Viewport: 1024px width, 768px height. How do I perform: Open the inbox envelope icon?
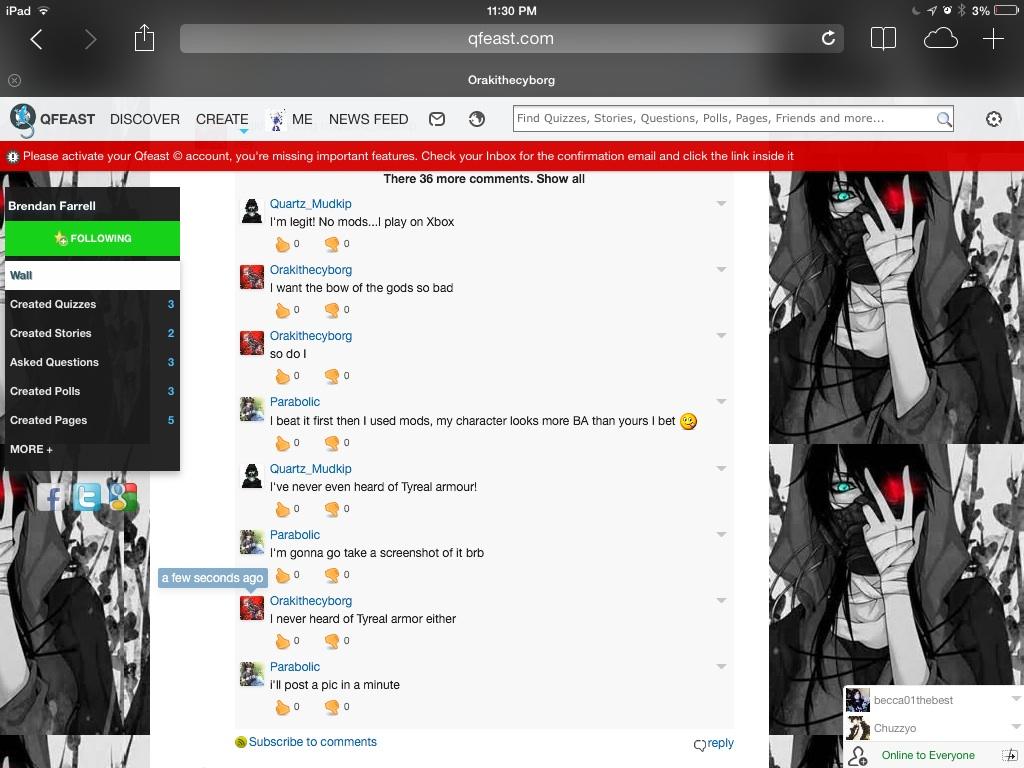437,119
